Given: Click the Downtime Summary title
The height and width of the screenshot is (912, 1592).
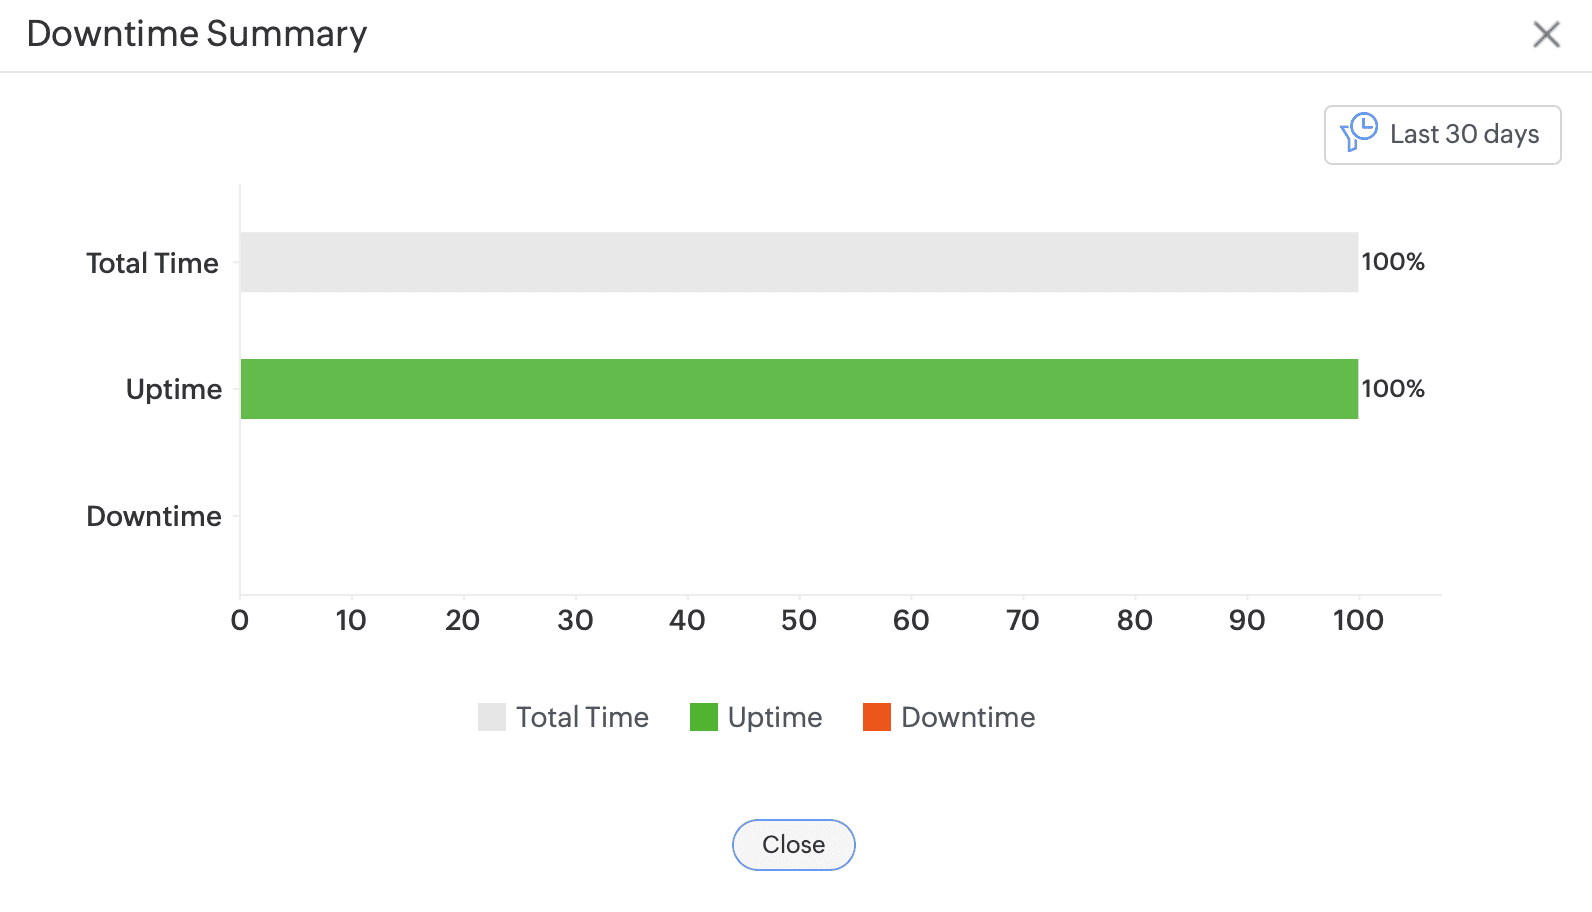Looking at the screenshot, I should [197, 34].
